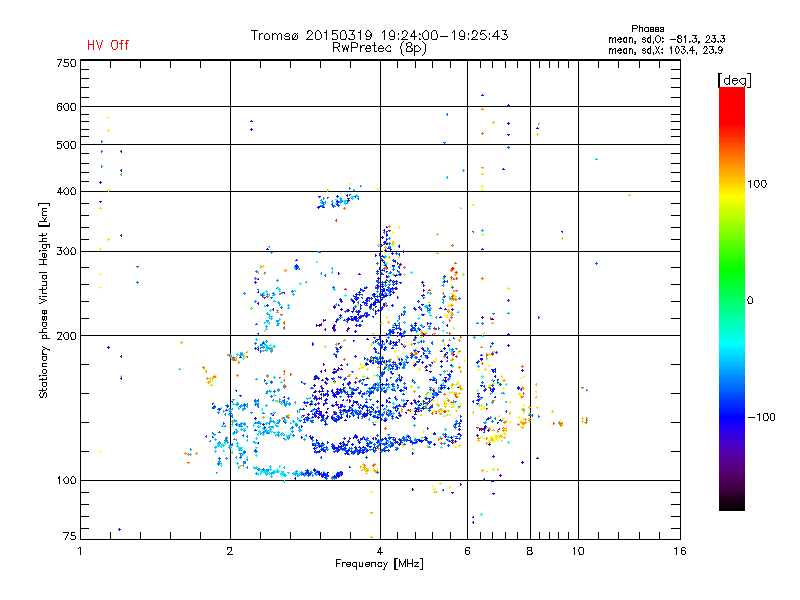800x600 pixels.
Task: Select 'mean, sd,X: 103.4, 23.9' text
Action: tap(665, 50)
